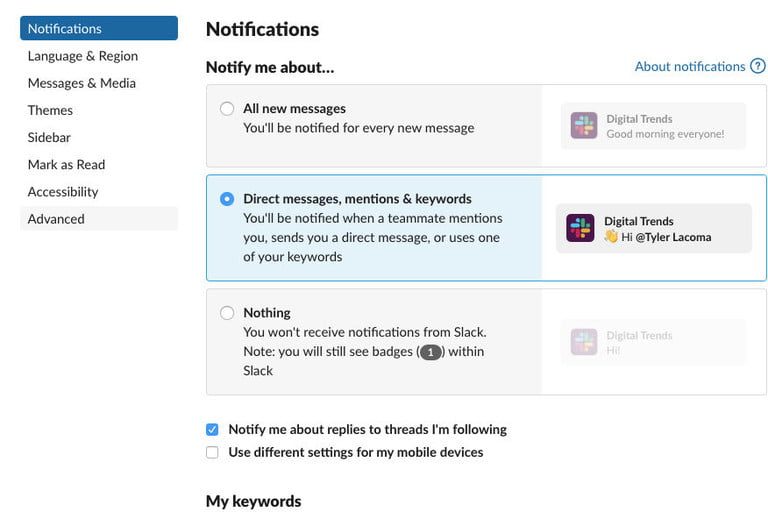Show the Accessibility preferences
Viewport: 768px width, 512px height.
coord(63,191)
